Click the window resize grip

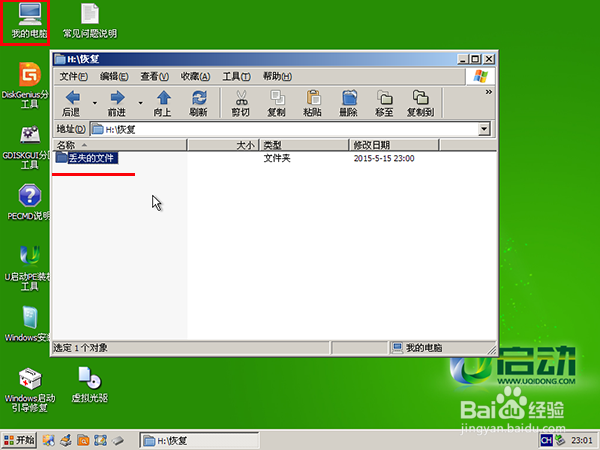click(492, 349)
